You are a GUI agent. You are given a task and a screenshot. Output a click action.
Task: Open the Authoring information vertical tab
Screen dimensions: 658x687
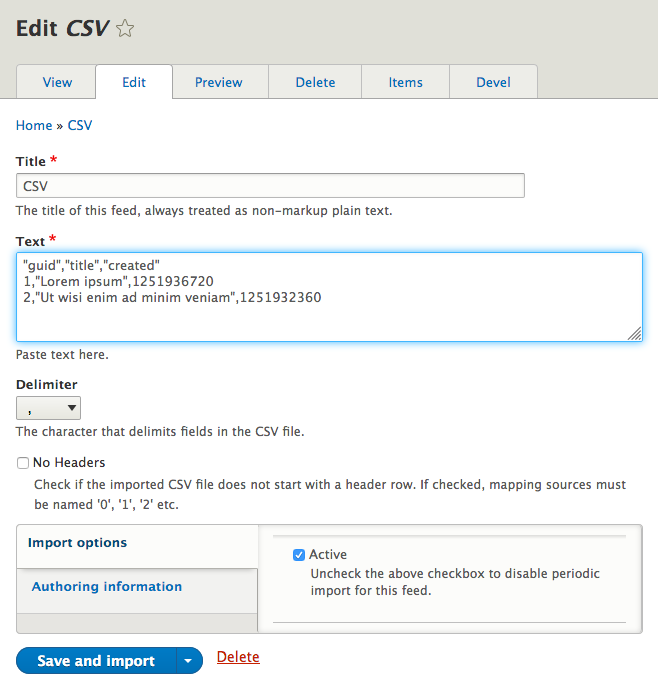(x=107, y=587)
